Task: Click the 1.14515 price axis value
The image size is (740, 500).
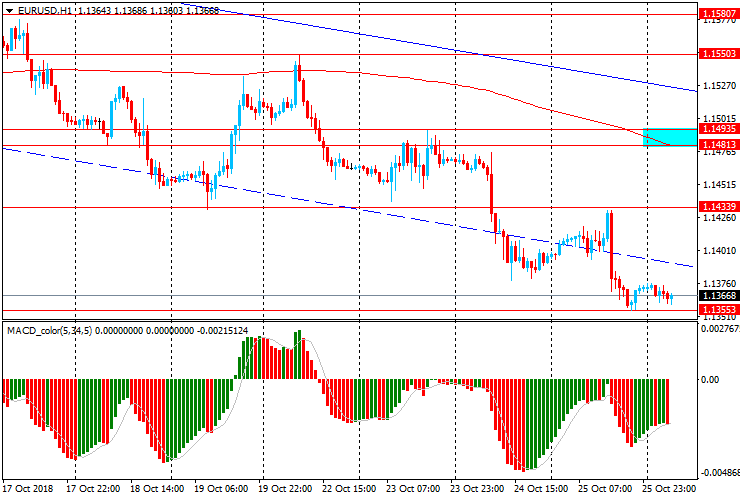Action: 719,185
